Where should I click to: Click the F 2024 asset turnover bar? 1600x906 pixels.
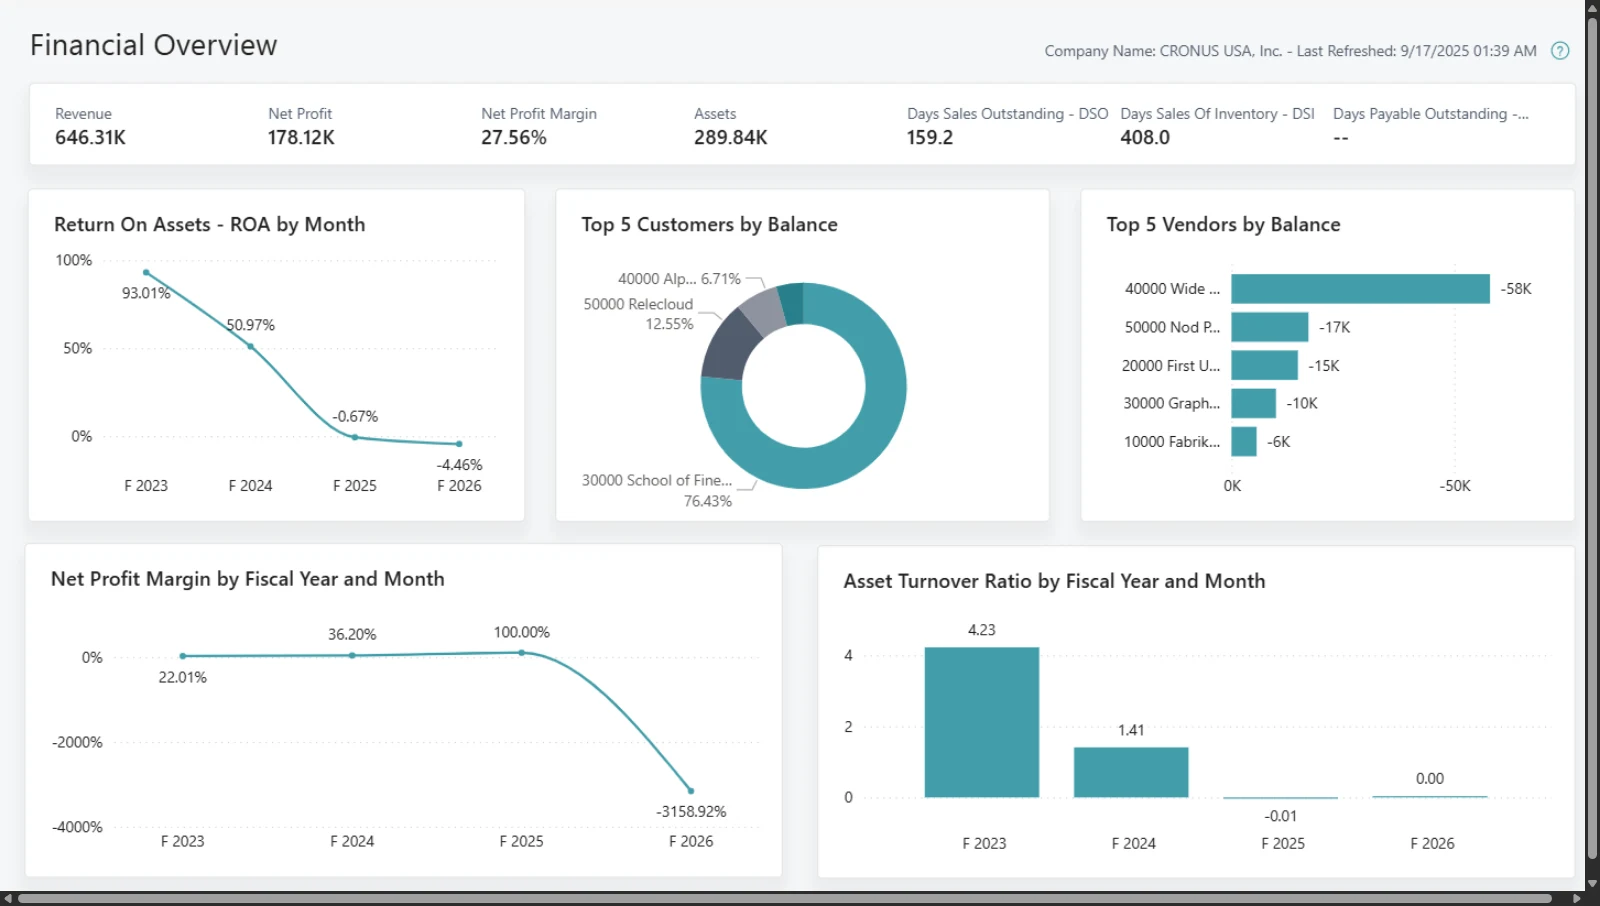tap(1131, 772)
